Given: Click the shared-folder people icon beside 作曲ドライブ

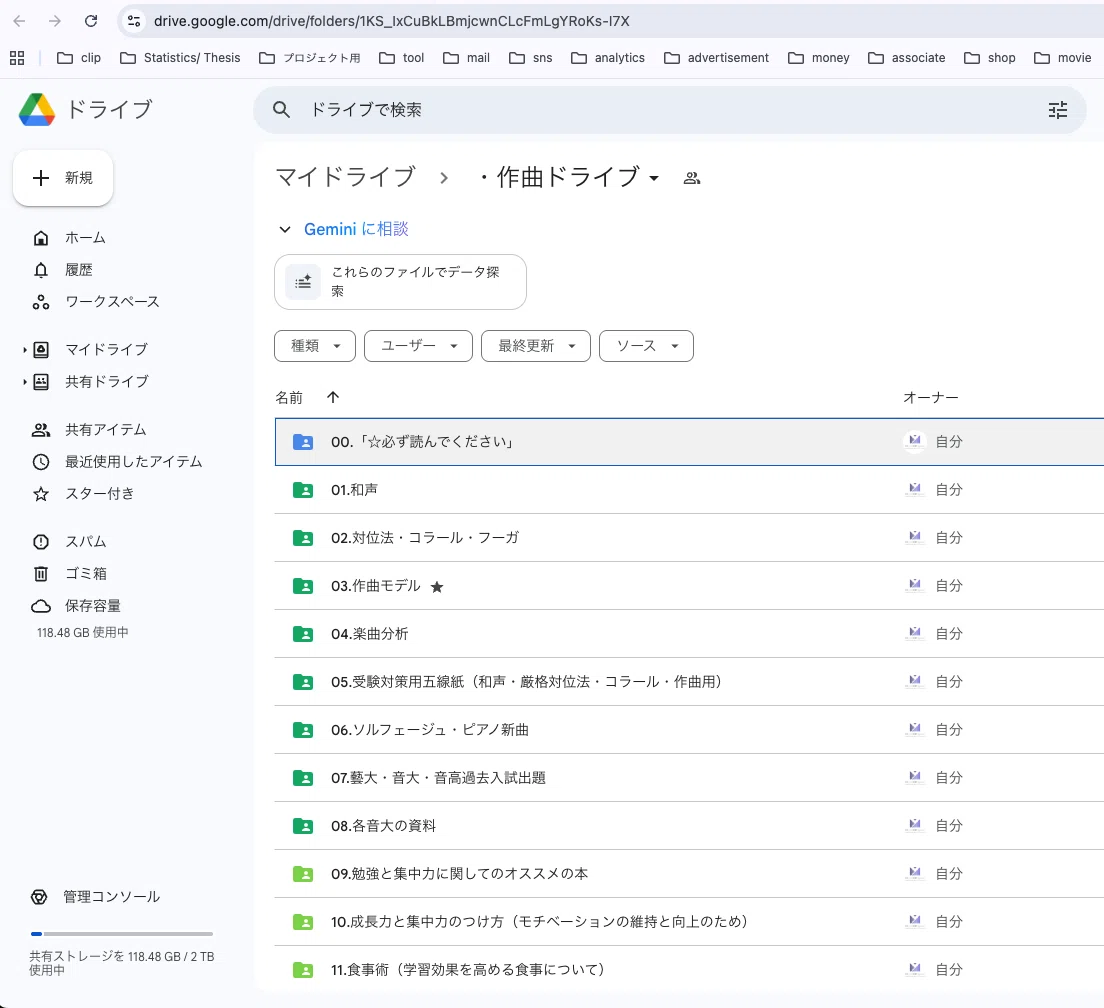Looking at the screenshot, I should (x=692, y=178).
